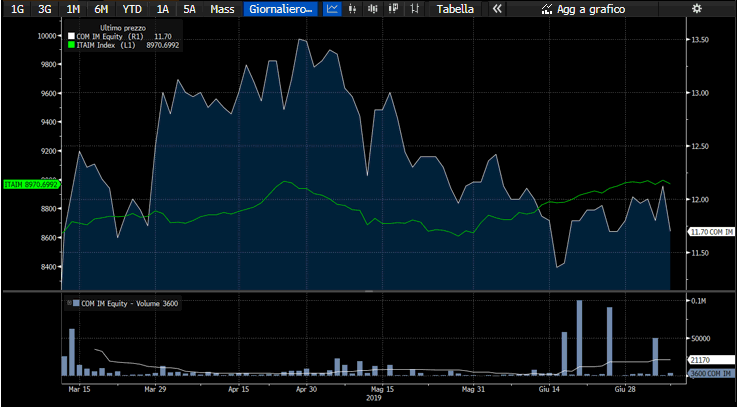Choose the 5A time range
This screenshot has height=407, width=738.
(189, 9)
